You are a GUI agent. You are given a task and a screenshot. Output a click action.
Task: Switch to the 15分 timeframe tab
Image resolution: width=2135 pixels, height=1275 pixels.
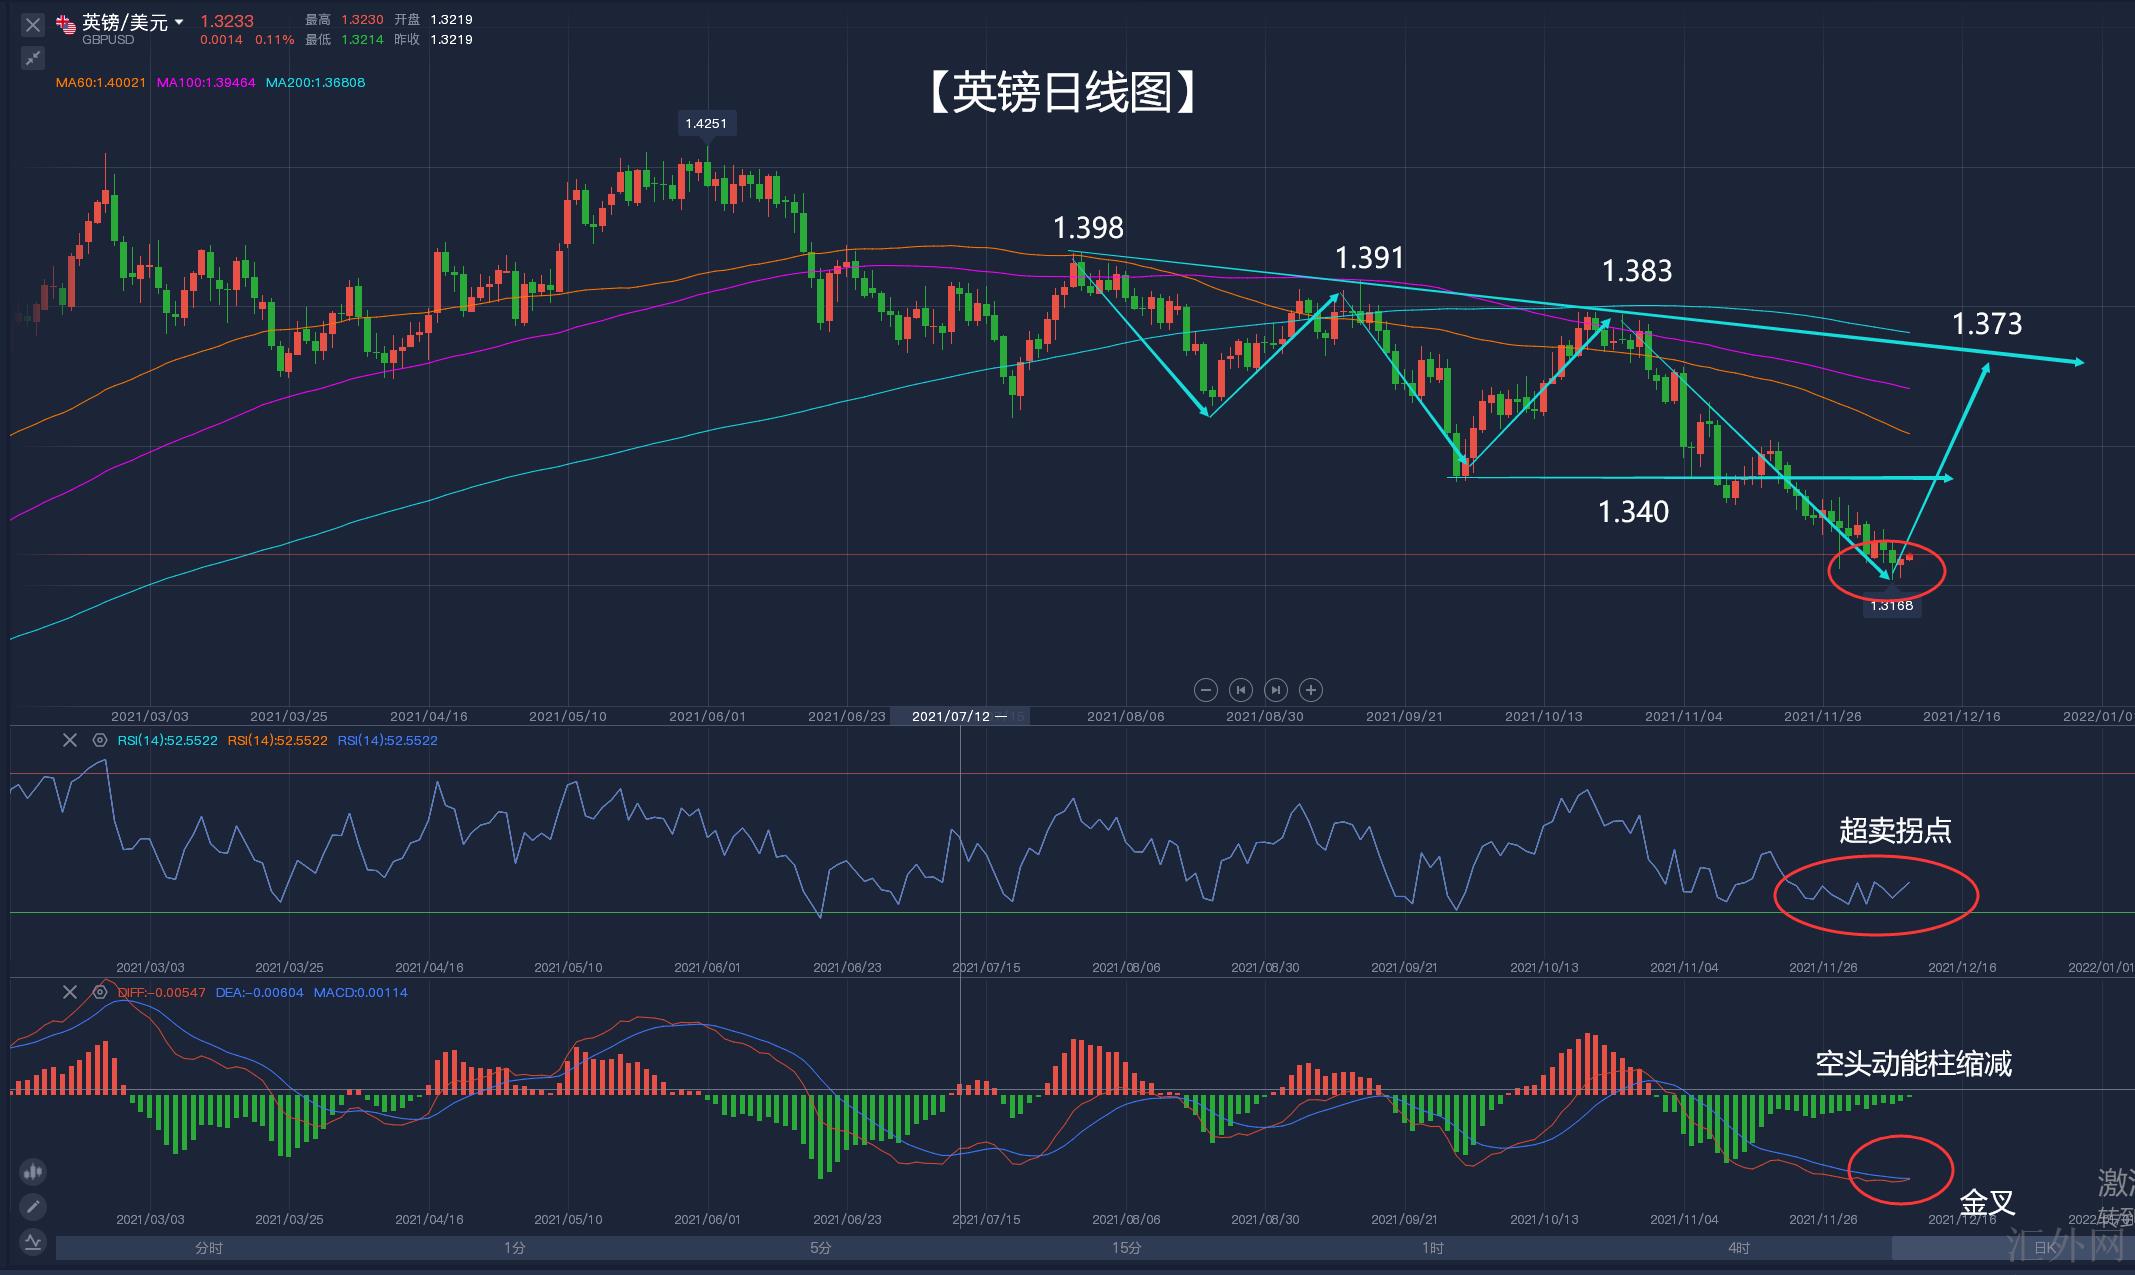point(1126,1247)
